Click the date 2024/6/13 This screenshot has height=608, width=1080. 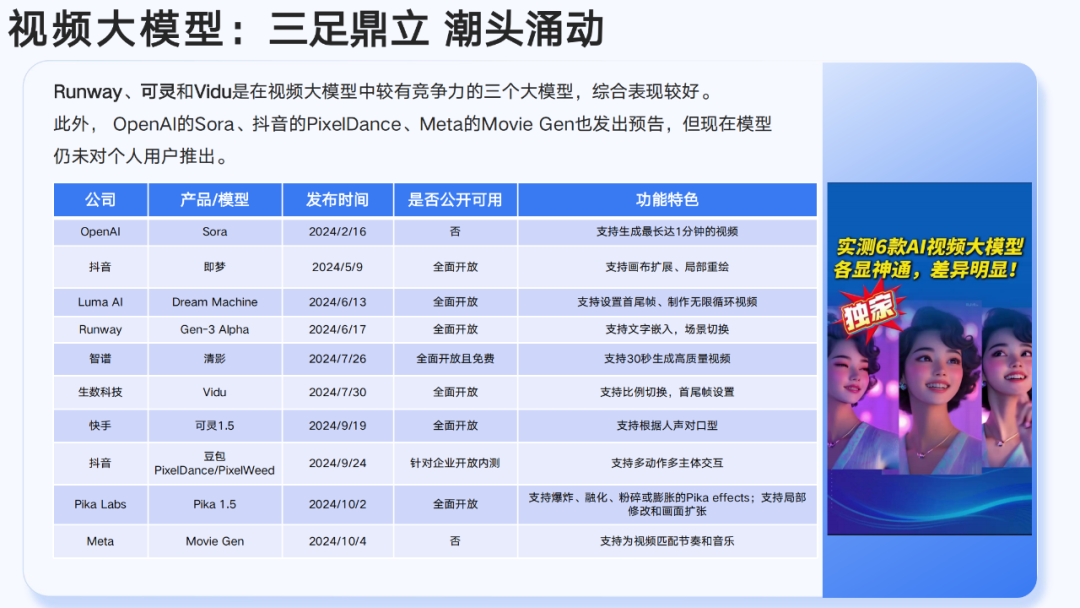coord(338,302)
